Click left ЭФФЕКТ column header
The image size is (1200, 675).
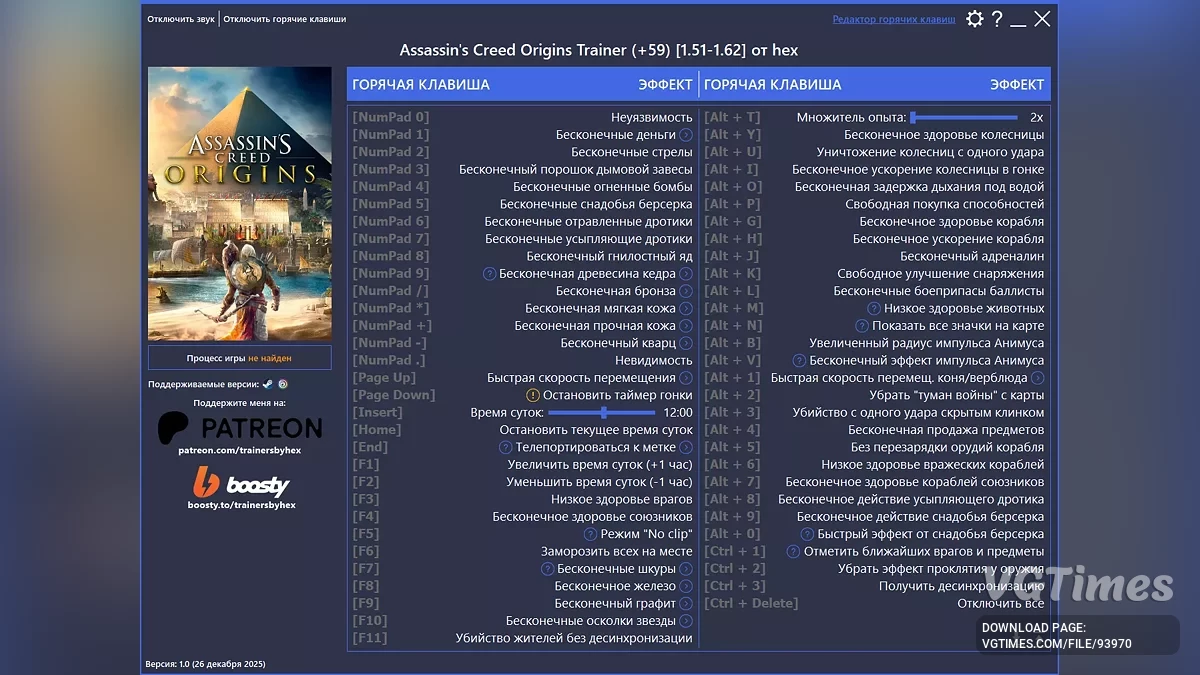pyautogui.click(x=665, y=84)
